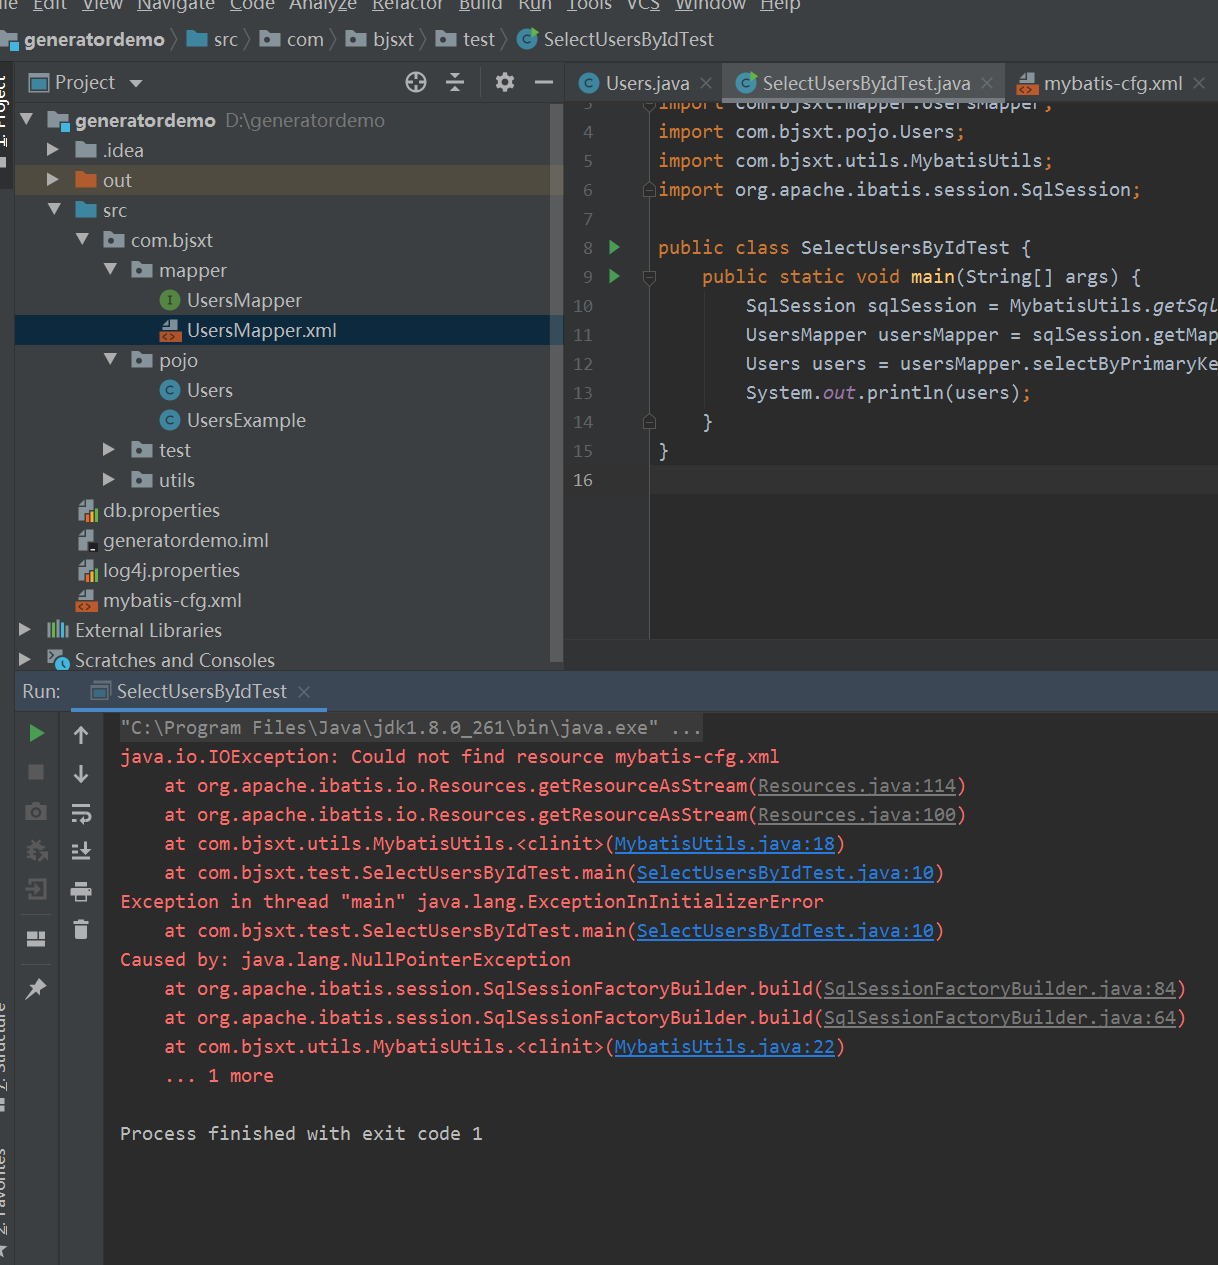1218x1265 pixels.
Task: Close the SelectUsersByIdTest.java tab
Action: click(987, 83)
